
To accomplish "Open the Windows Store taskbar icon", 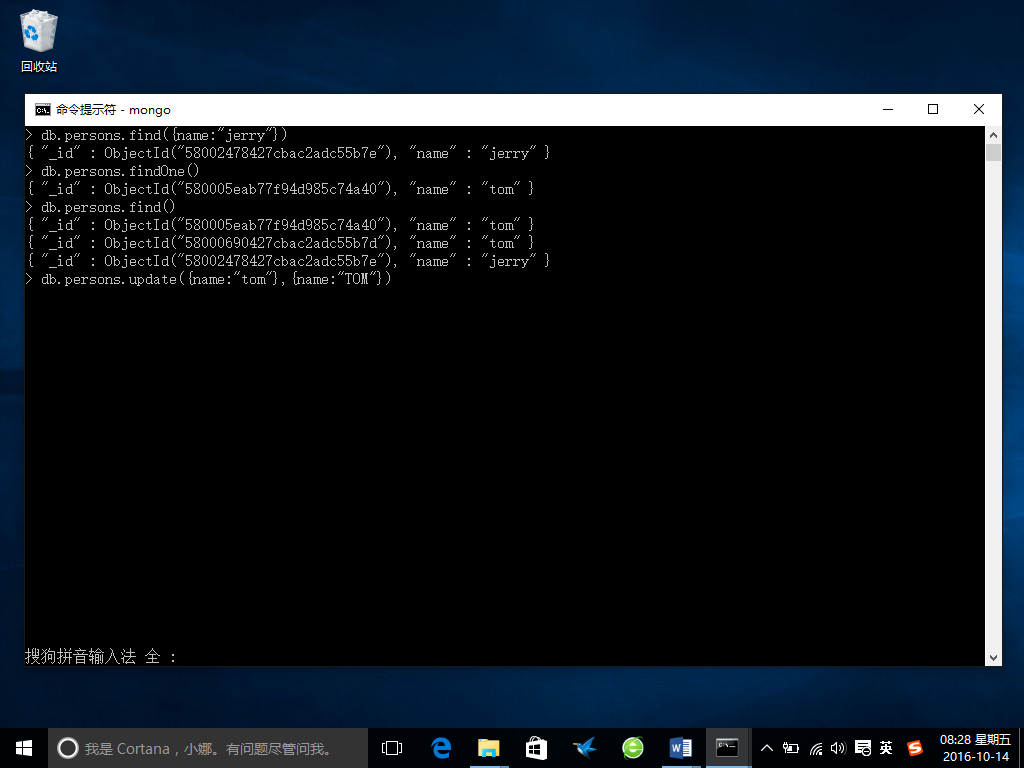I will (536, 748).
